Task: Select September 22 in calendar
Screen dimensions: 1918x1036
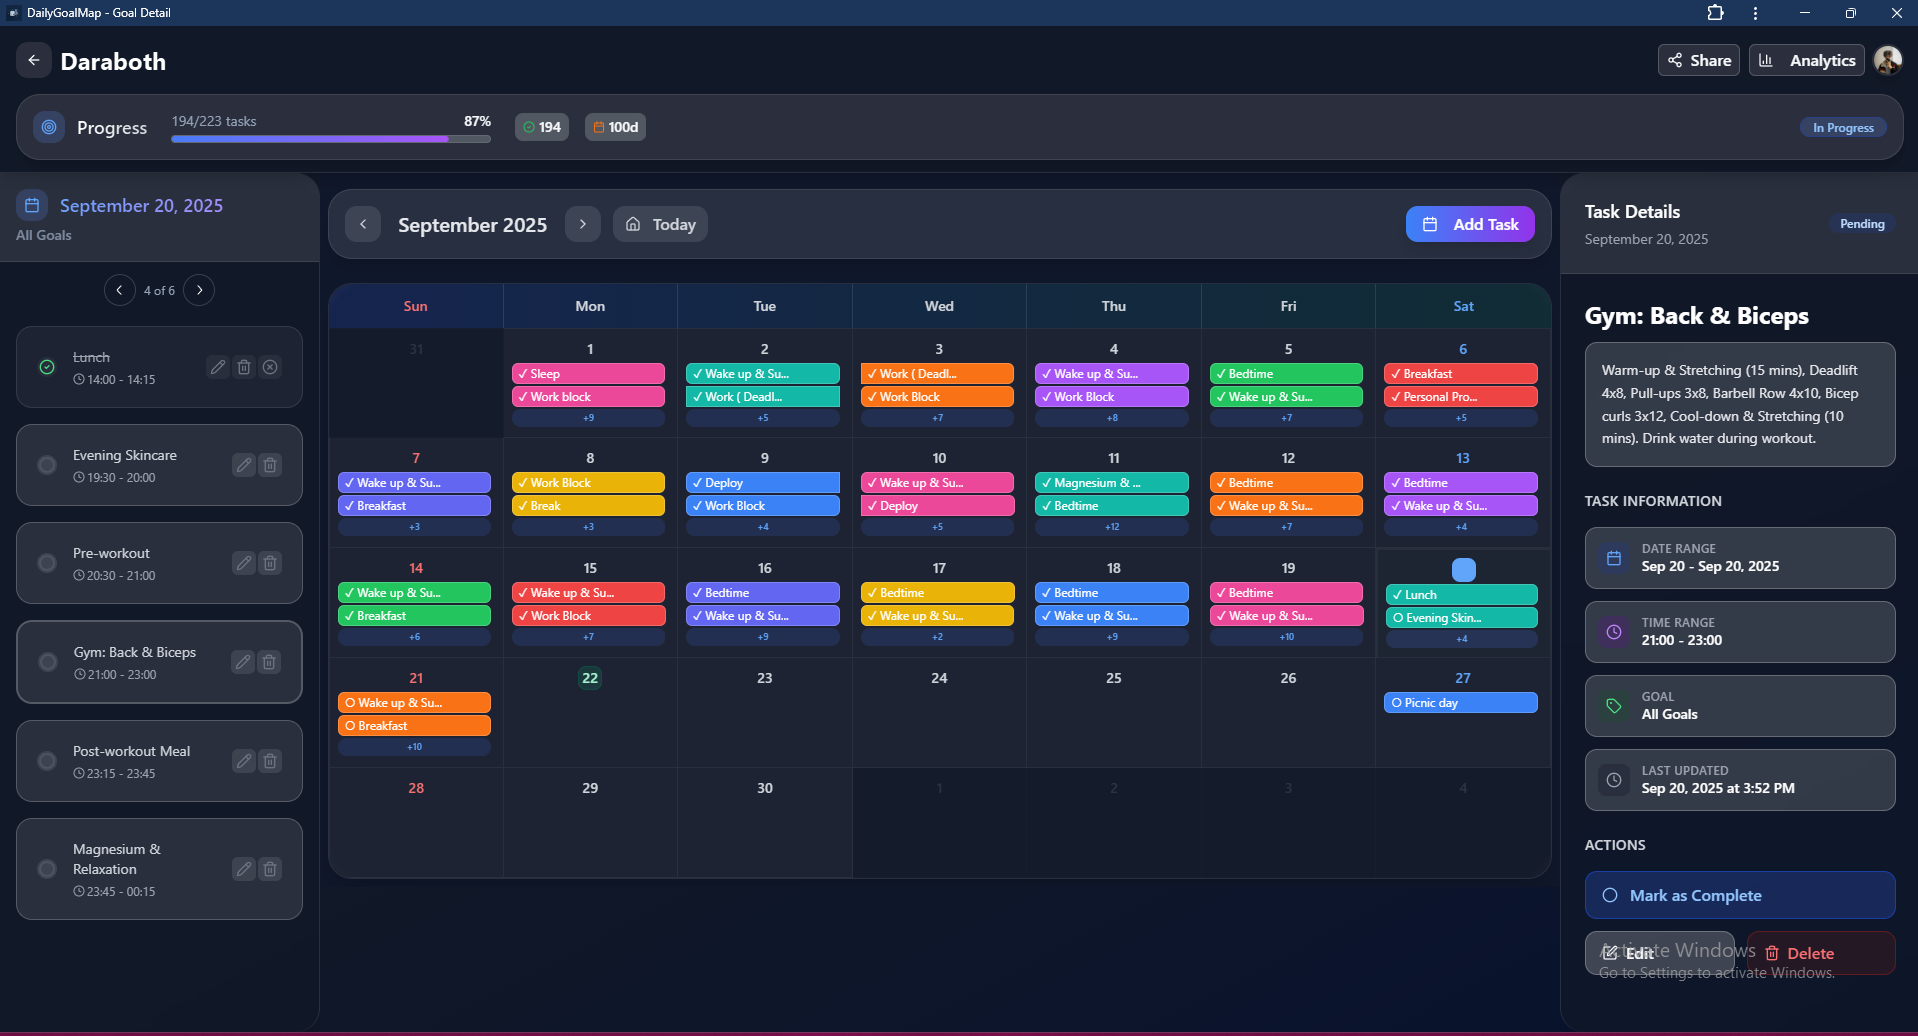Action: (x=590, y=678)
